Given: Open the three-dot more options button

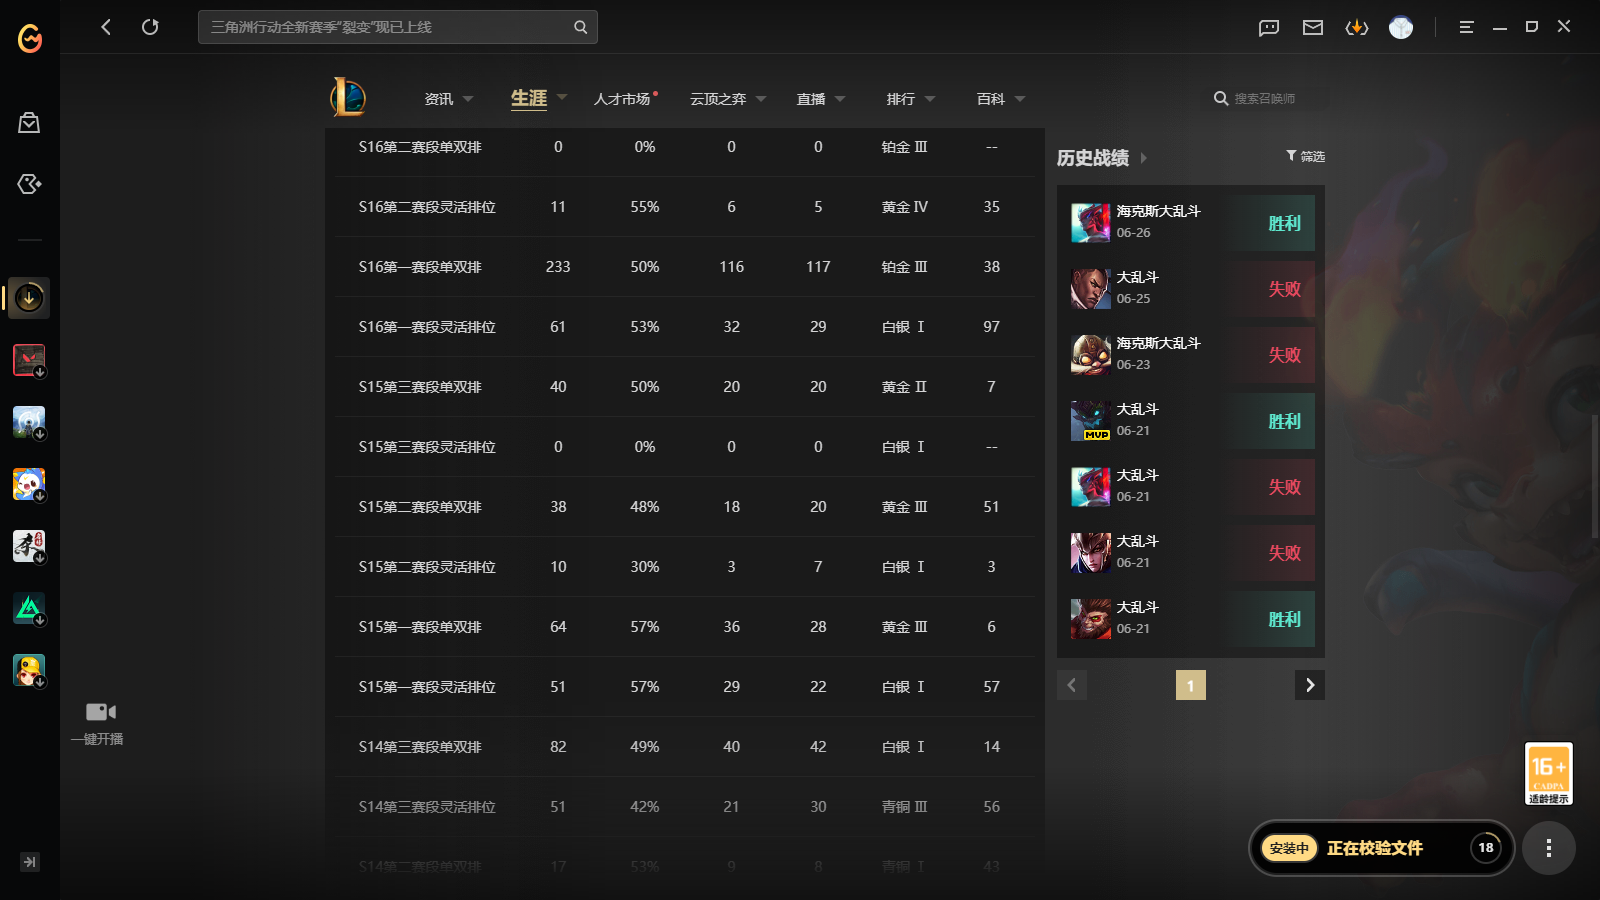Looking at the screenshot, I should pos(1549,848).
